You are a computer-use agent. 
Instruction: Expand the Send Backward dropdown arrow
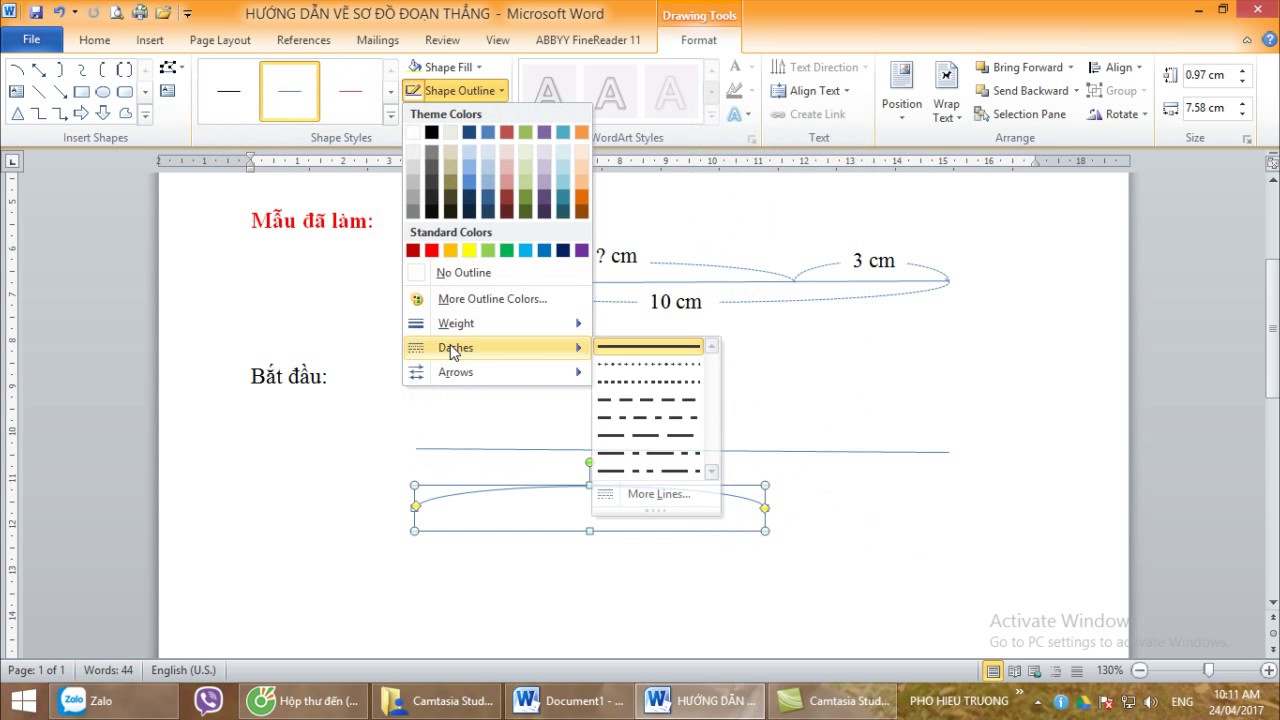pos(1076,90)
